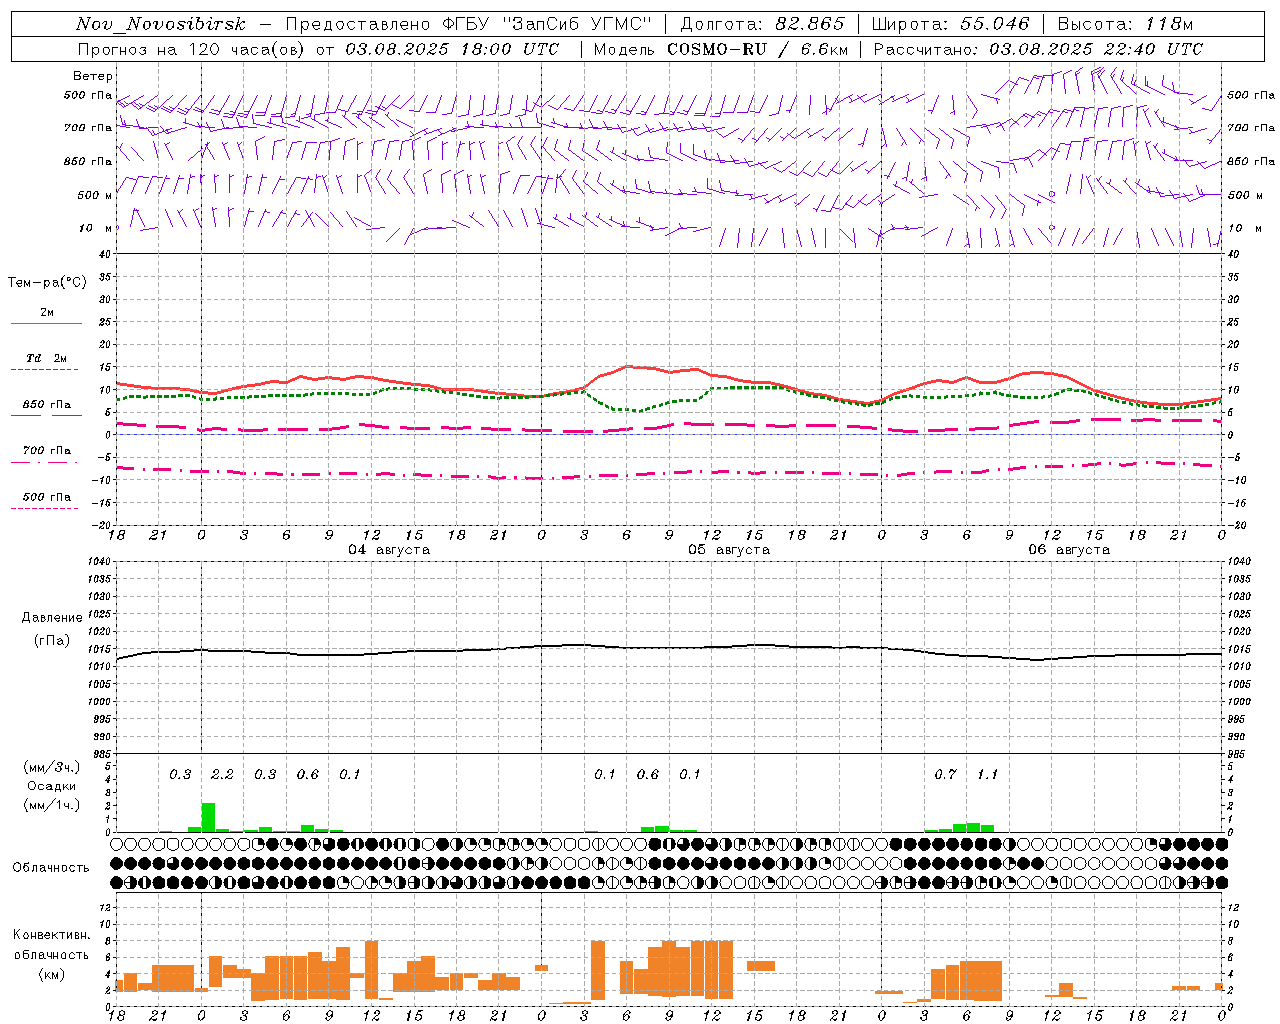Click the Nov_Novosibirsk station title
The image size is (1280, 1024).
[x=160, y=24]
